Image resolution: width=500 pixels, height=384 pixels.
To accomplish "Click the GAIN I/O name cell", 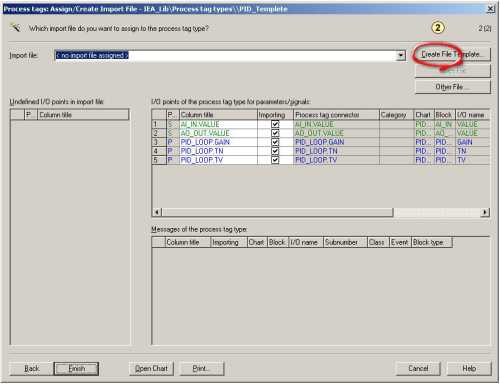I will point(472,142).
